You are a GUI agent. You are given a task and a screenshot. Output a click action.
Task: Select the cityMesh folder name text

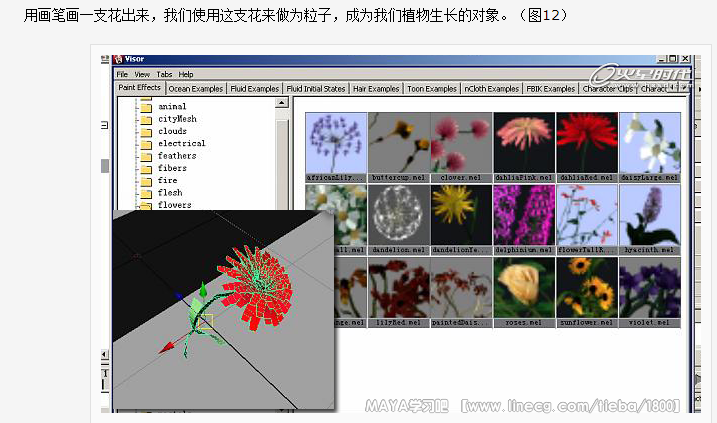[x=177, y=119]
